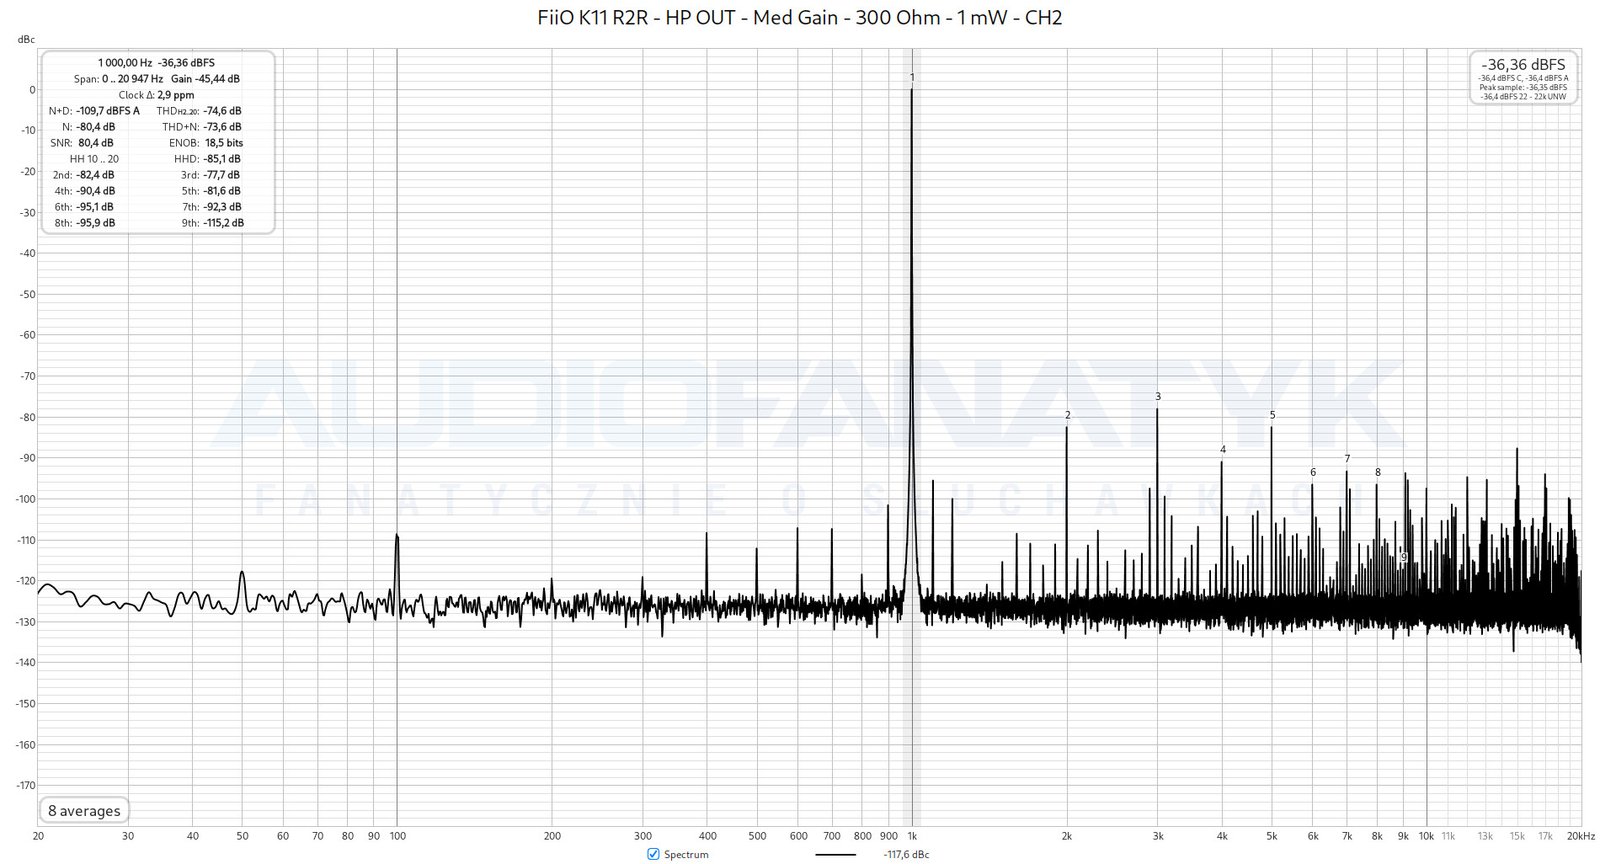The height and width of the screenshot is (864, 1600).
Task: Click the FiiO K11 R2R chart title
Action: tap(799, 18)
